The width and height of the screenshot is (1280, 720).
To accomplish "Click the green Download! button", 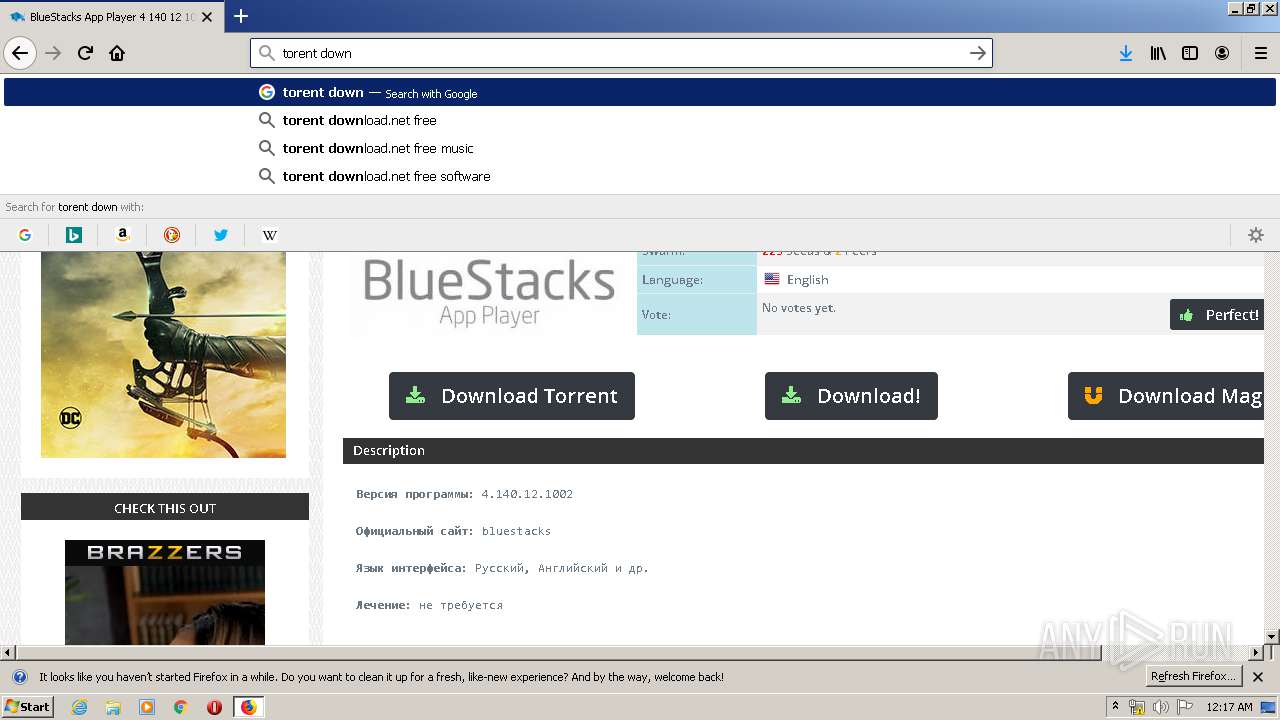I will [851, 396].
